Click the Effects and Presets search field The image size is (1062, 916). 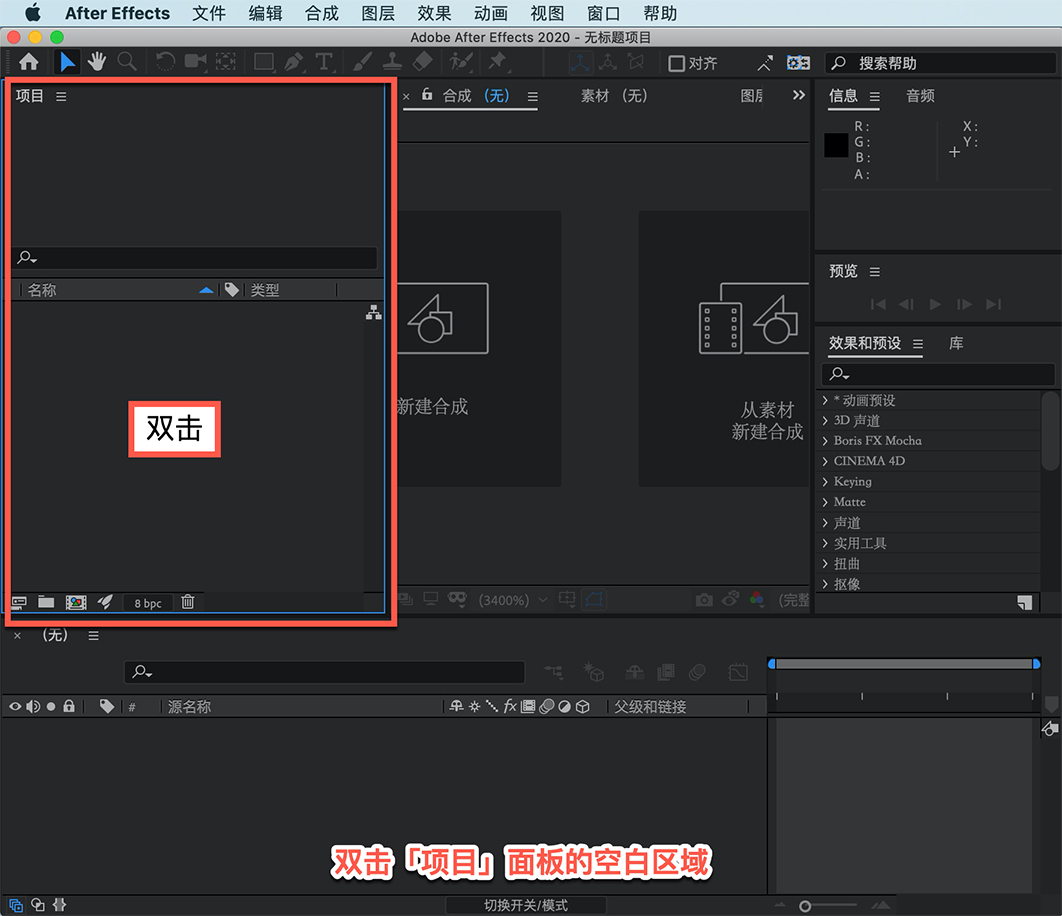pyautogui.click(x=938, y=374)
